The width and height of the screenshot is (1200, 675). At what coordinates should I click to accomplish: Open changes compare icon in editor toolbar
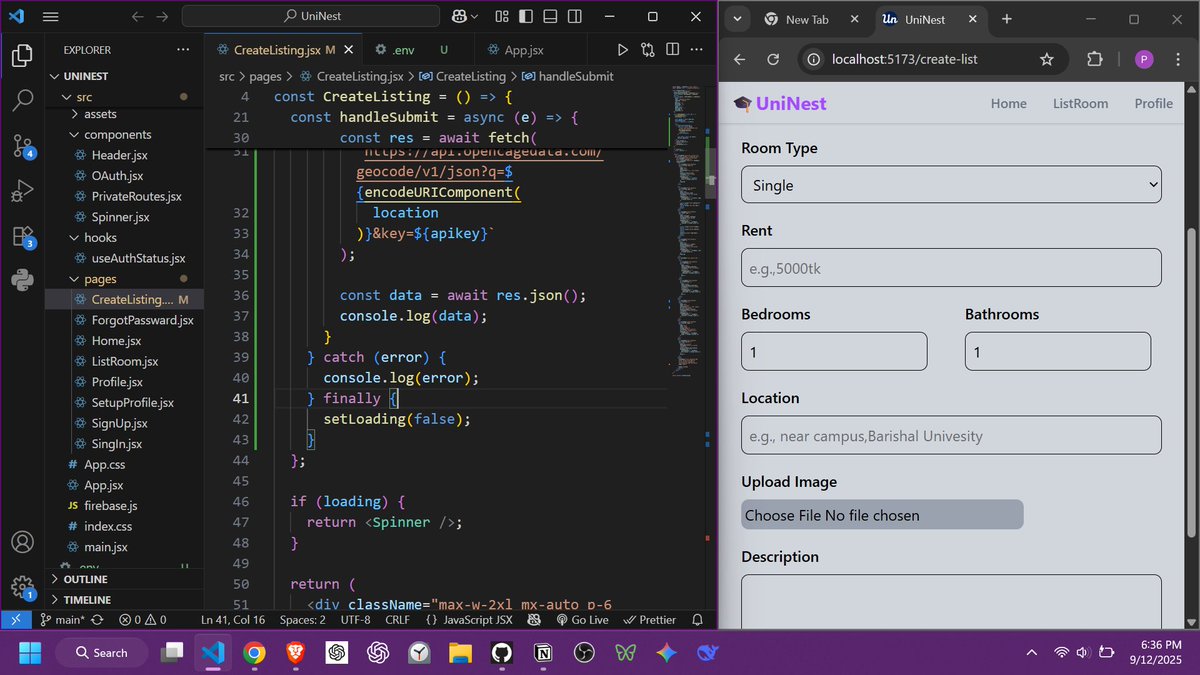coord(648,50)
